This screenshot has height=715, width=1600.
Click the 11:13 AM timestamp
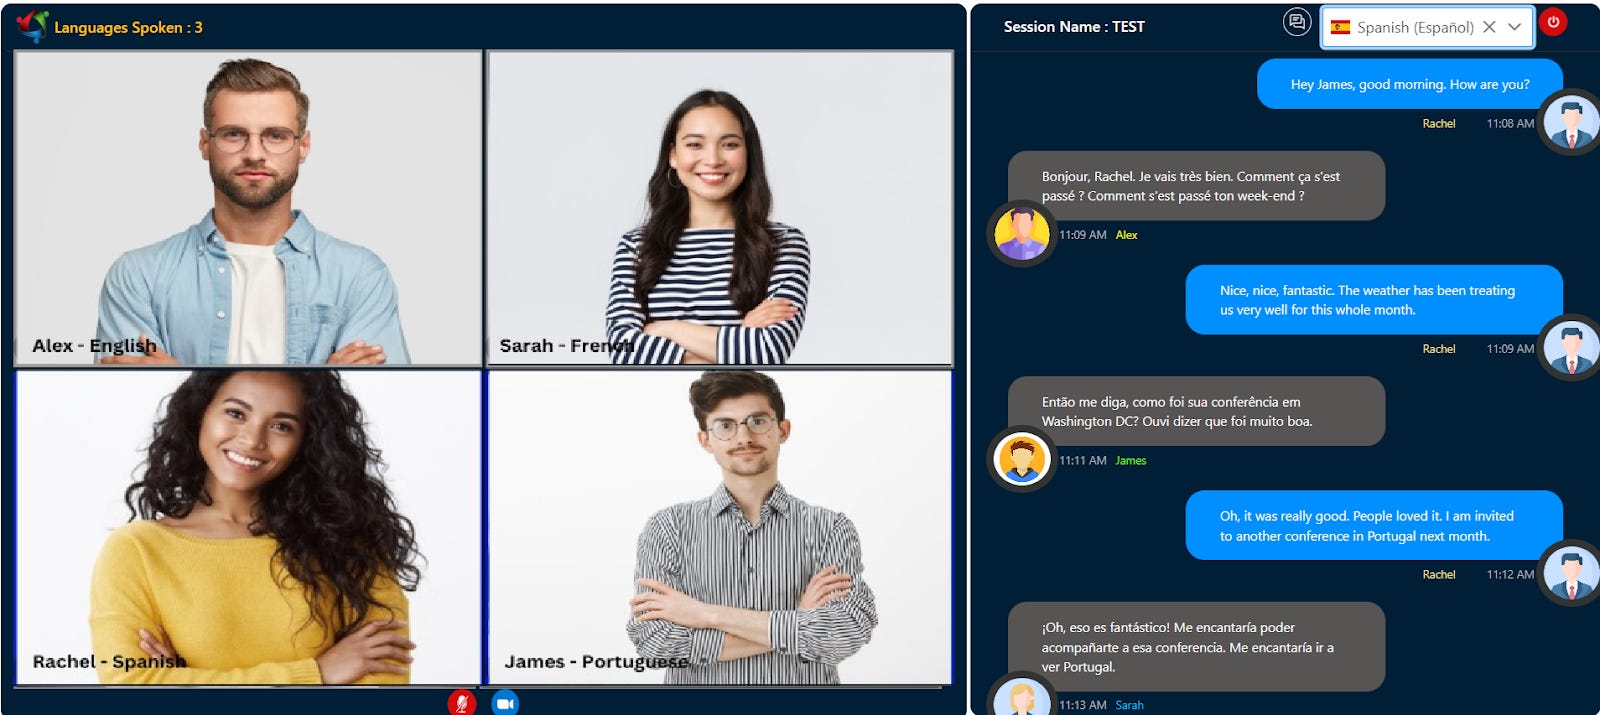pos(1083,705)
